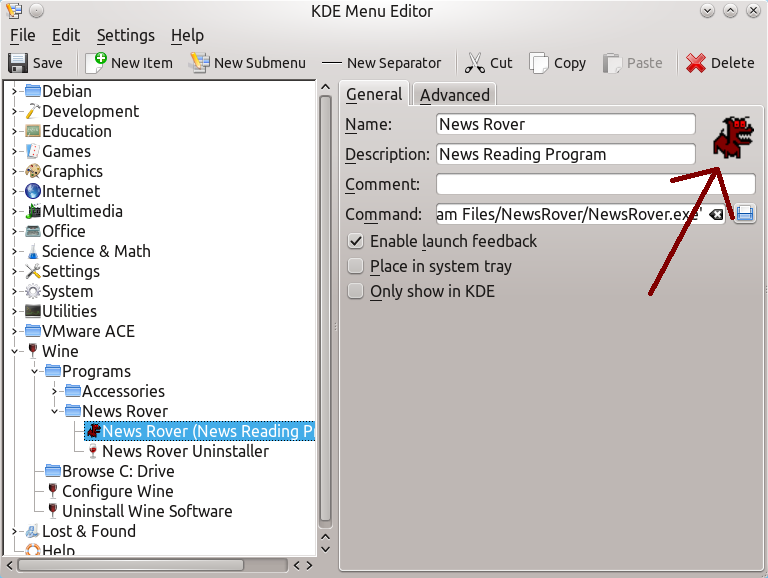768x578 pixels.
Task: Click the Cut scissors icon
Action: click(x=474, y=63)
